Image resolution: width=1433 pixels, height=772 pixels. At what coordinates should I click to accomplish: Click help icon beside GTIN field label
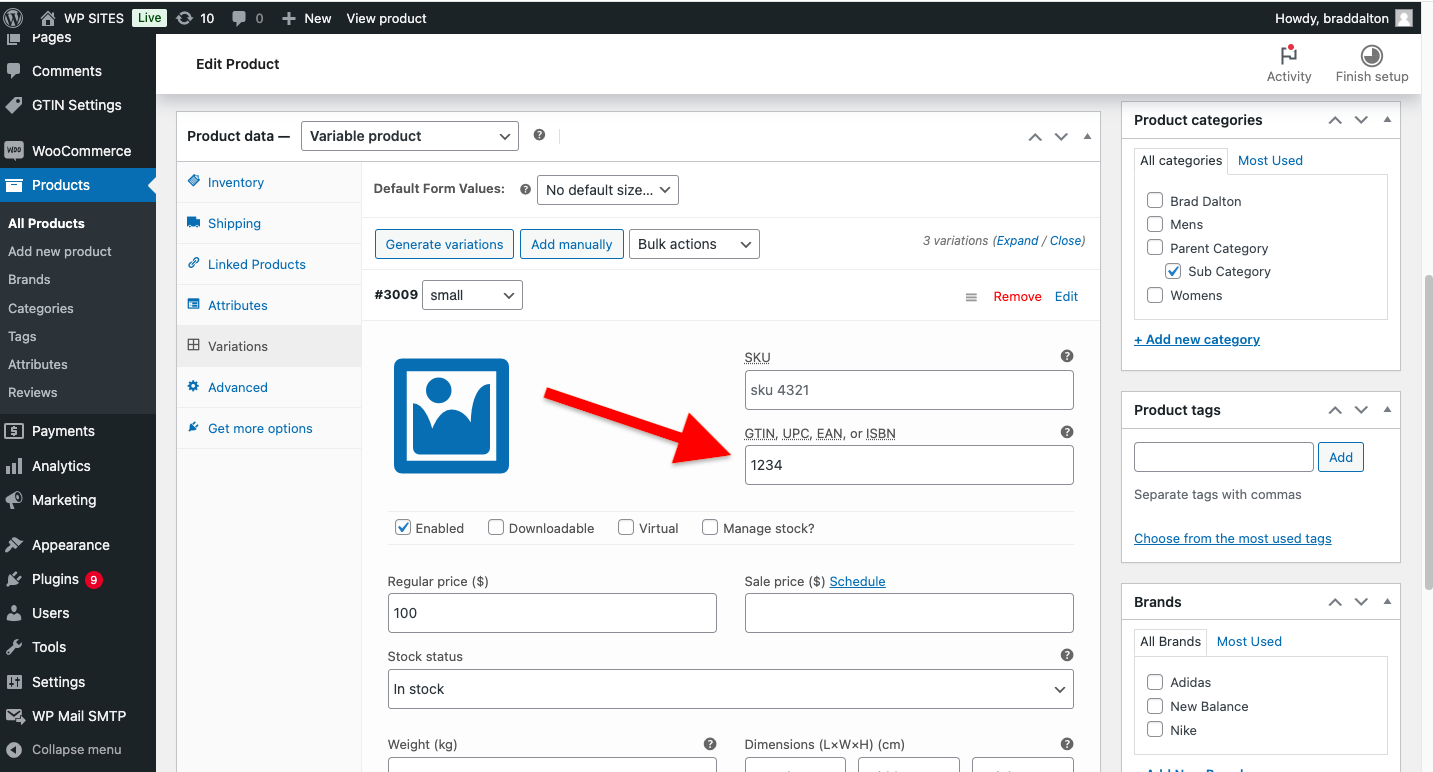click(x=1066, y=432)
